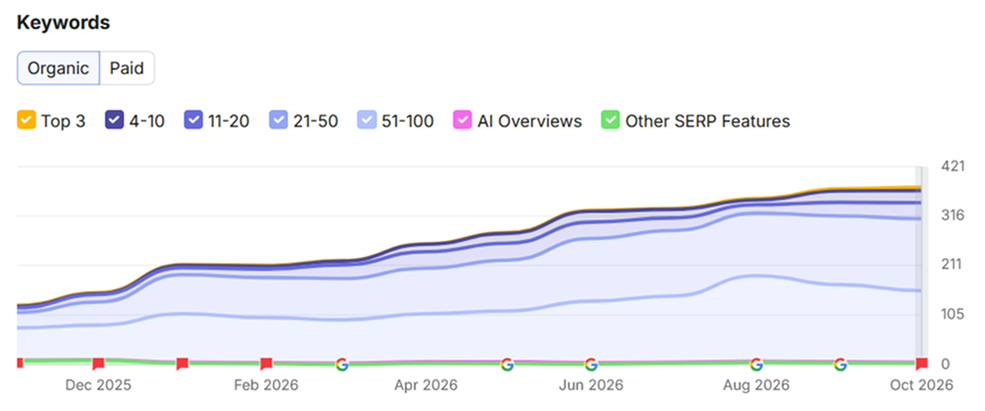Screen dimensions: 985x411
Task: Toggle the 4-10 positions checkbox
Action: coord(114,121)
